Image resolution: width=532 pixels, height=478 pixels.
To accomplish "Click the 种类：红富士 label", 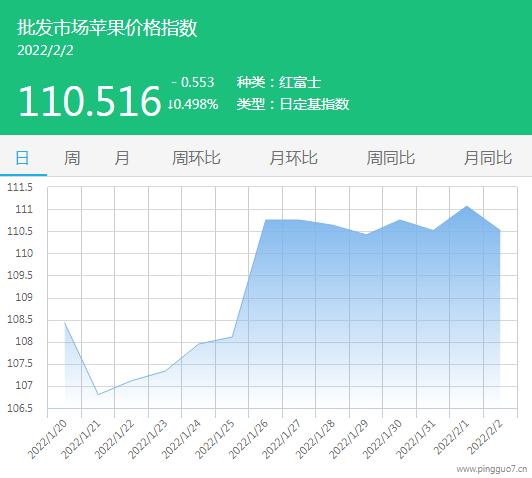I will 279,82.
